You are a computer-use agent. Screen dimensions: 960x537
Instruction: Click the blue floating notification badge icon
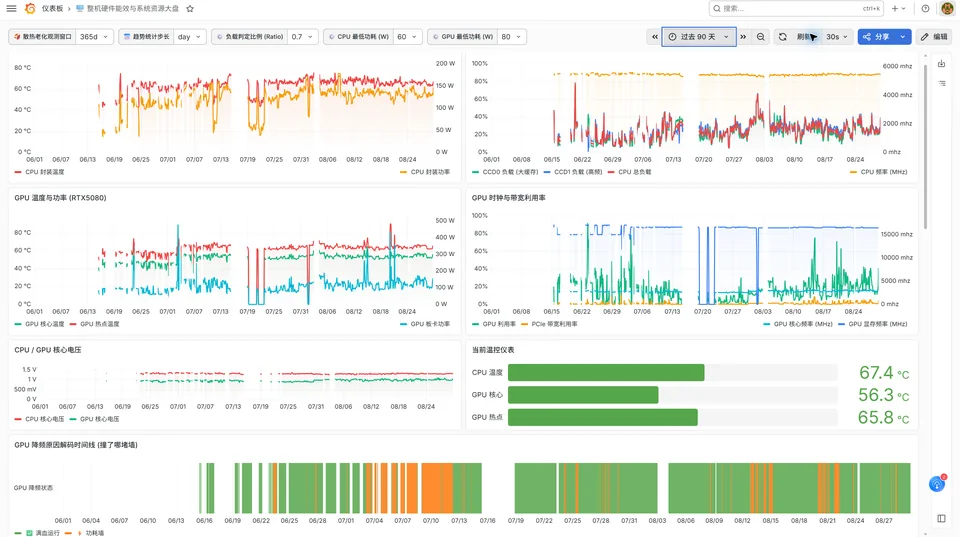(937, 484)
